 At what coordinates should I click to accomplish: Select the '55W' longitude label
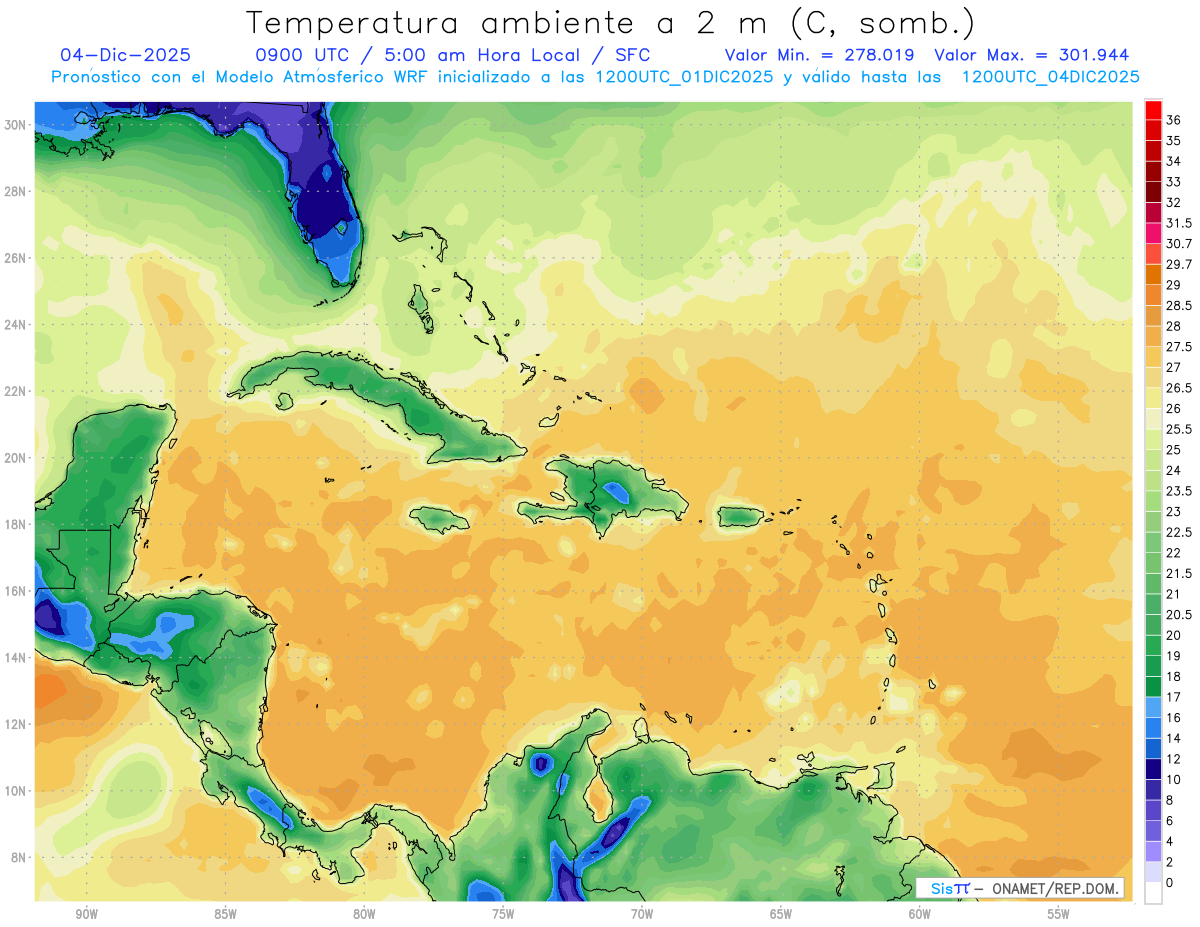point(1059,914)
